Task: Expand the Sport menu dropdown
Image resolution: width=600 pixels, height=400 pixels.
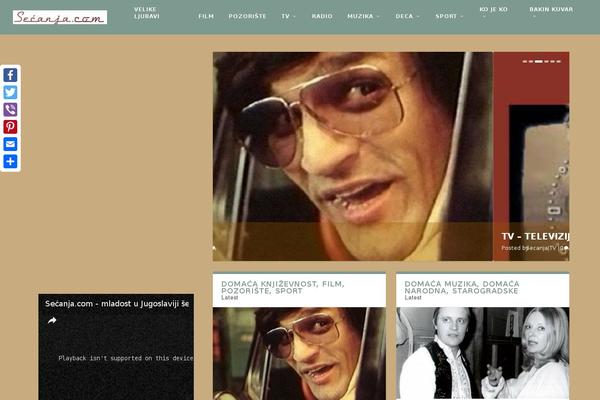Action: (x=449, y=16)
